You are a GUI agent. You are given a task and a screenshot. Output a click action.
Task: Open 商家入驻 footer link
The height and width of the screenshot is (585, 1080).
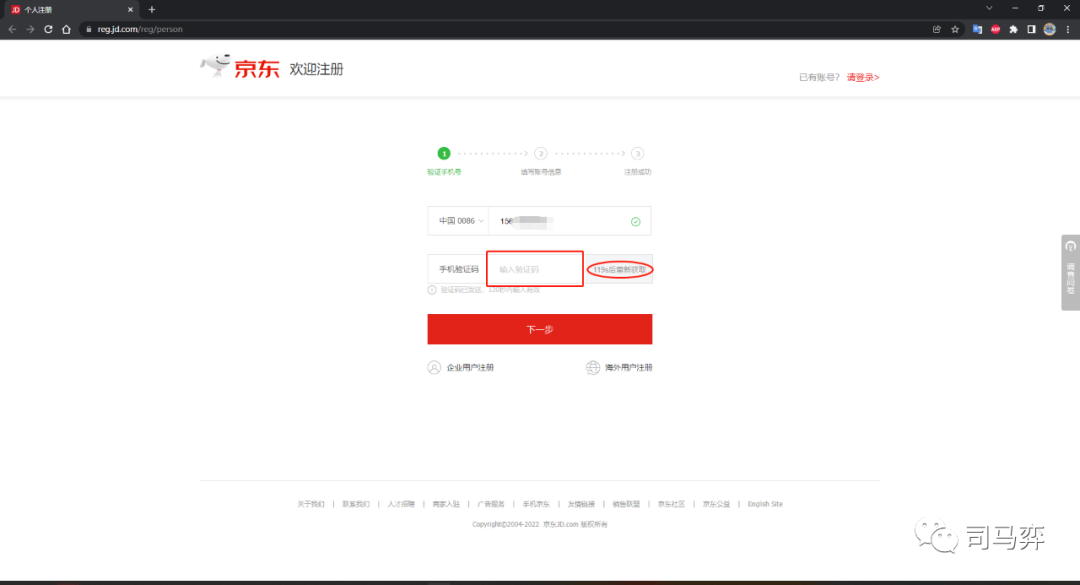(446, 504)
